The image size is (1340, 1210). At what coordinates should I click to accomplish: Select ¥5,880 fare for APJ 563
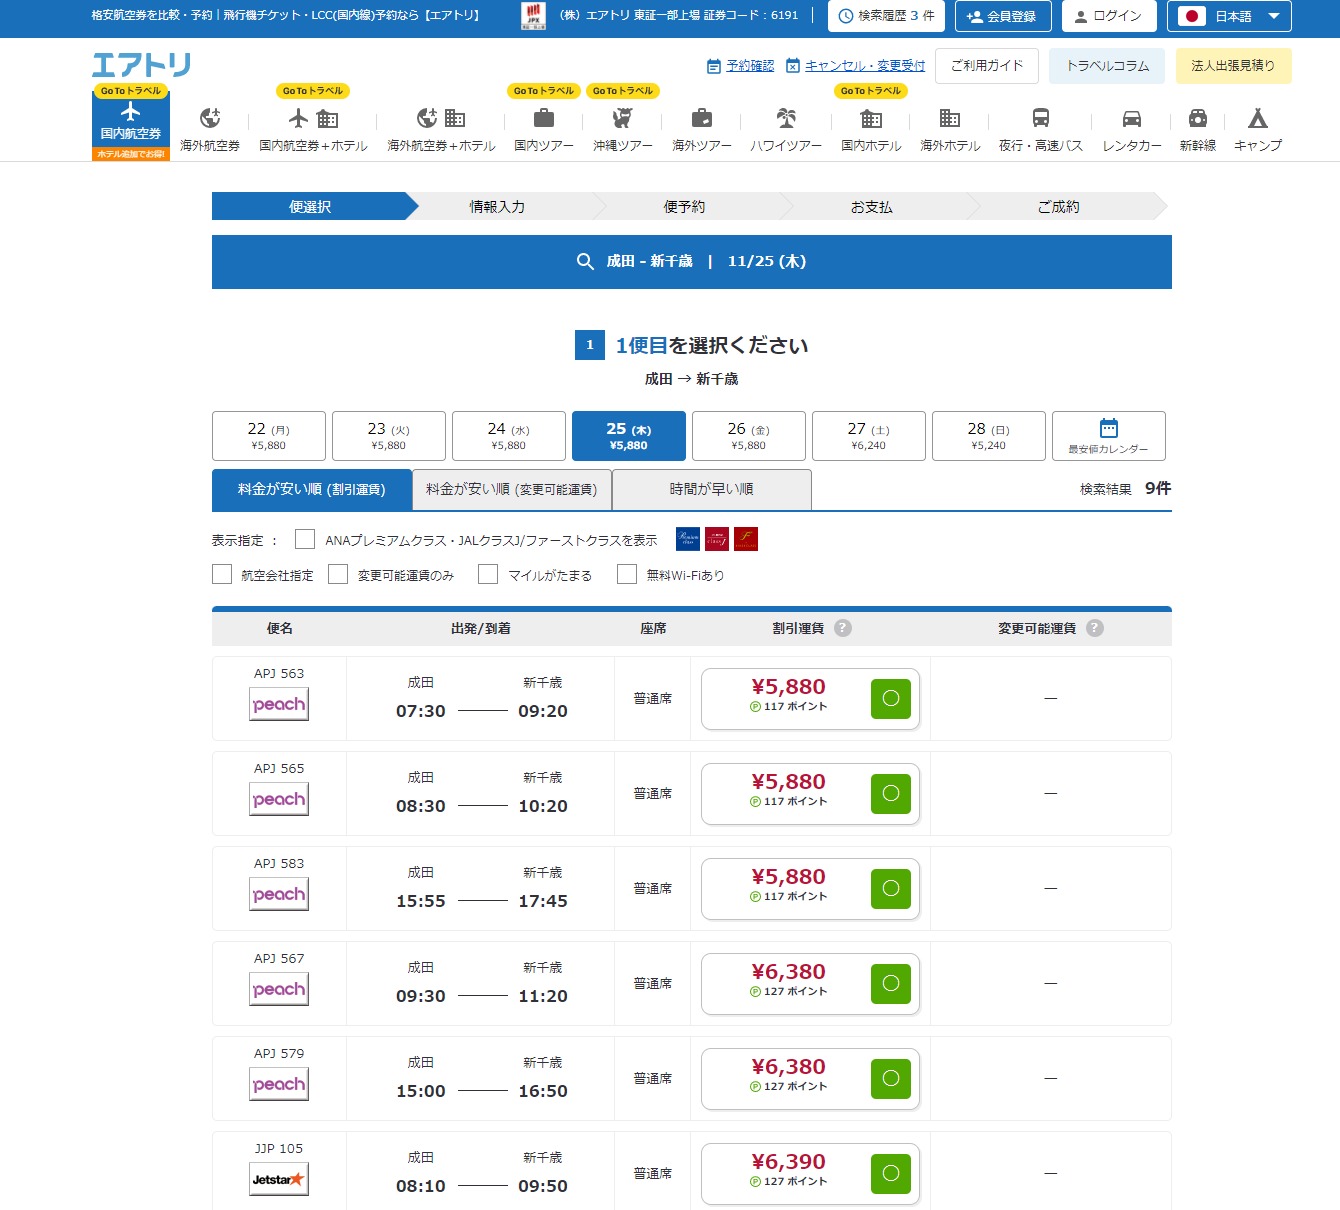pos(810,698)
